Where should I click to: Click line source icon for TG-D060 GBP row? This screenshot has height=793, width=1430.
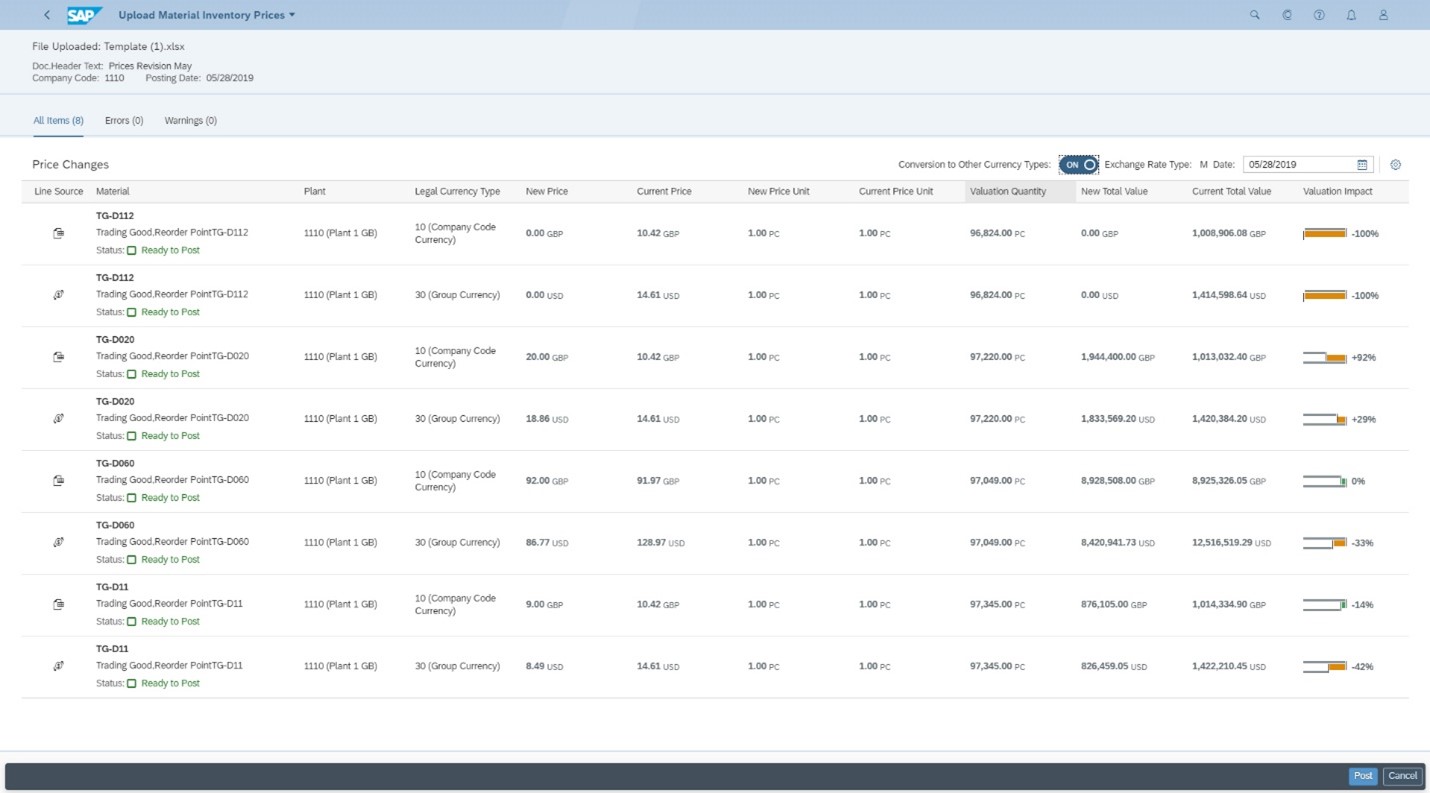[x=59, y=481]
